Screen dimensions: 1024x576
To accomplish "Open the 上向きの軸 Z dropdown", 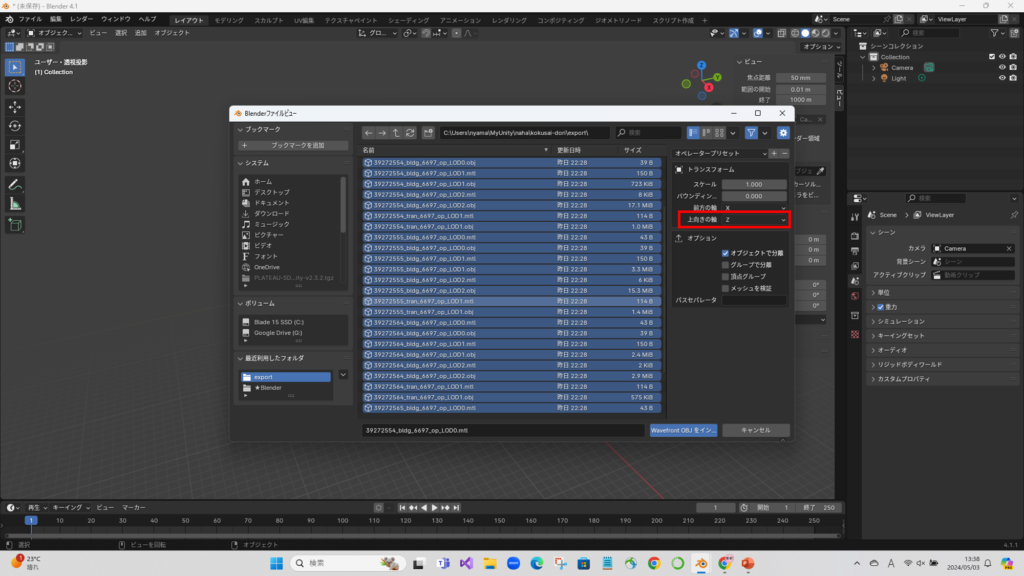I will click(755, 219).
